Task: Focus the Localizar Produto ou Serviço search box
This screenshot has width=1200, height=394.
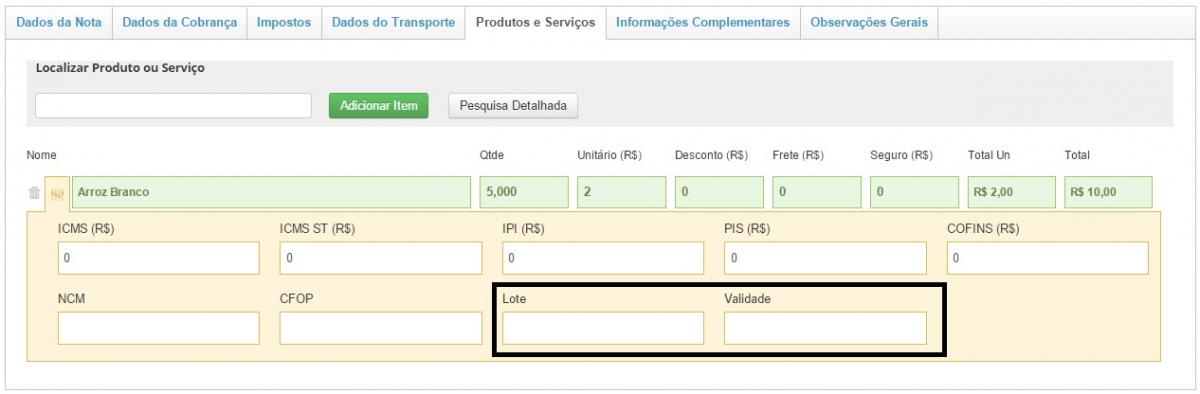Action: click(x=174, y=105)
